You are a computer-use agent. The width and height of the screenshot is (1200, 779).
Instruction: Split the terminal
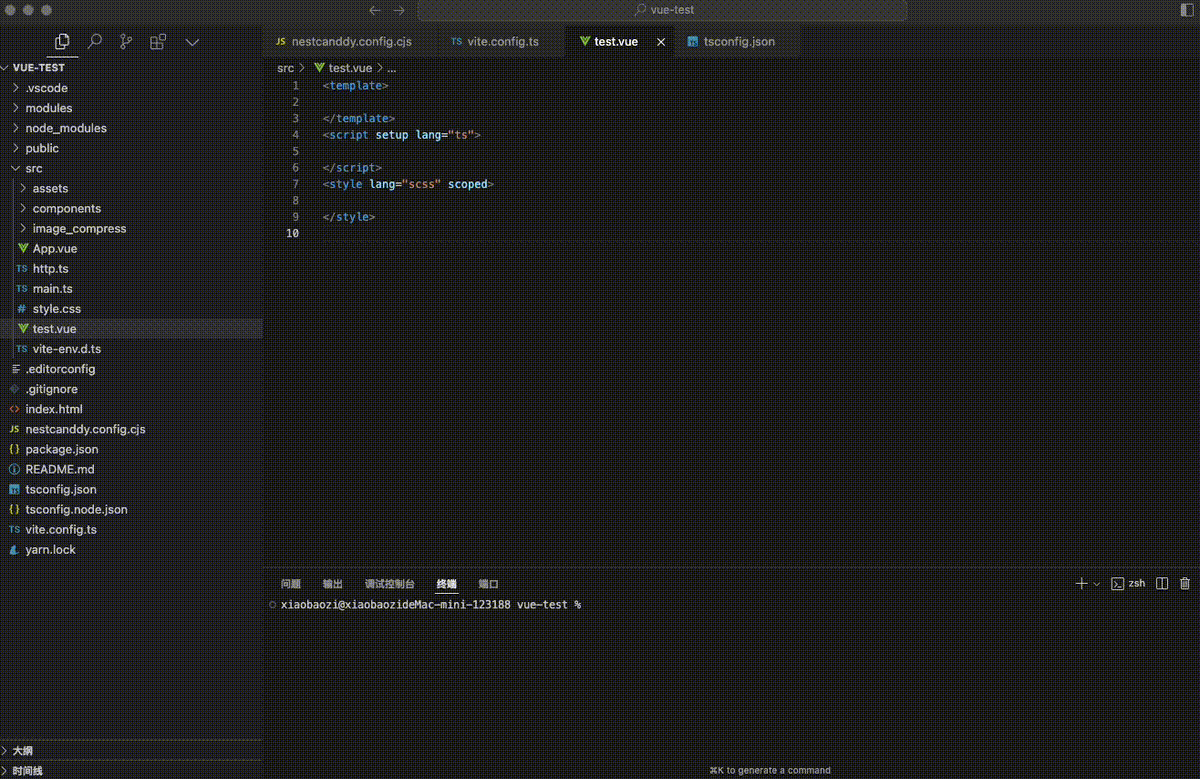(x=1162, y=583)
